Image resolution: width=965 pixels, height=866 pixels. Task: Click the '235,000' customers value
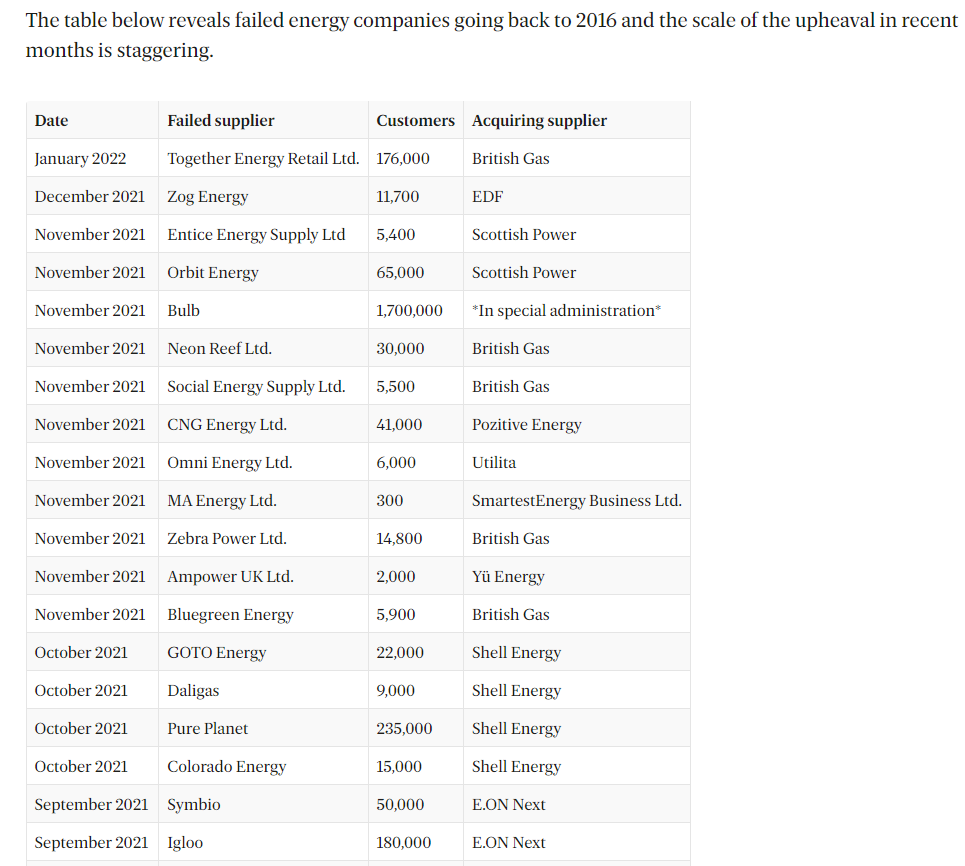pyautogui.click(x=404, y=729)
